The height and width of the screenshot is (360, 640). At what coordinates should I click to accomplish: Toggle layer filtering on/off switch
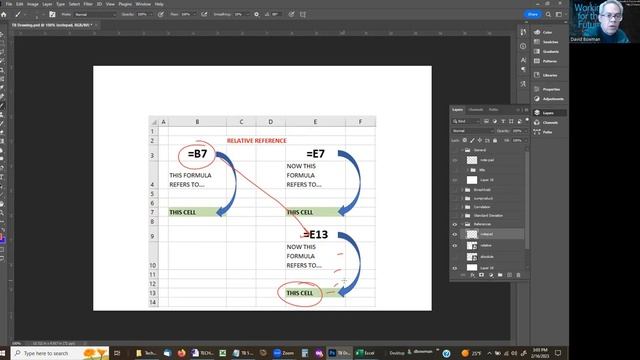[x=527, y=120]
